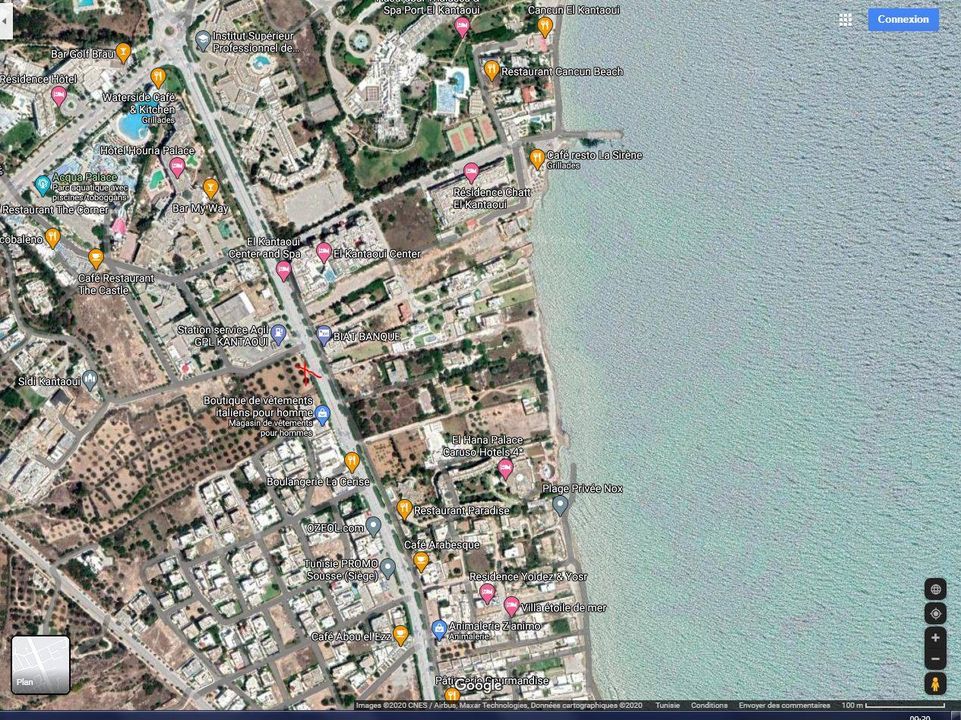Open the Animalerie Z'animo shop pin
The height and width of the screenshot is (720, 961).
pyautogui.click(x=438, y=629)
